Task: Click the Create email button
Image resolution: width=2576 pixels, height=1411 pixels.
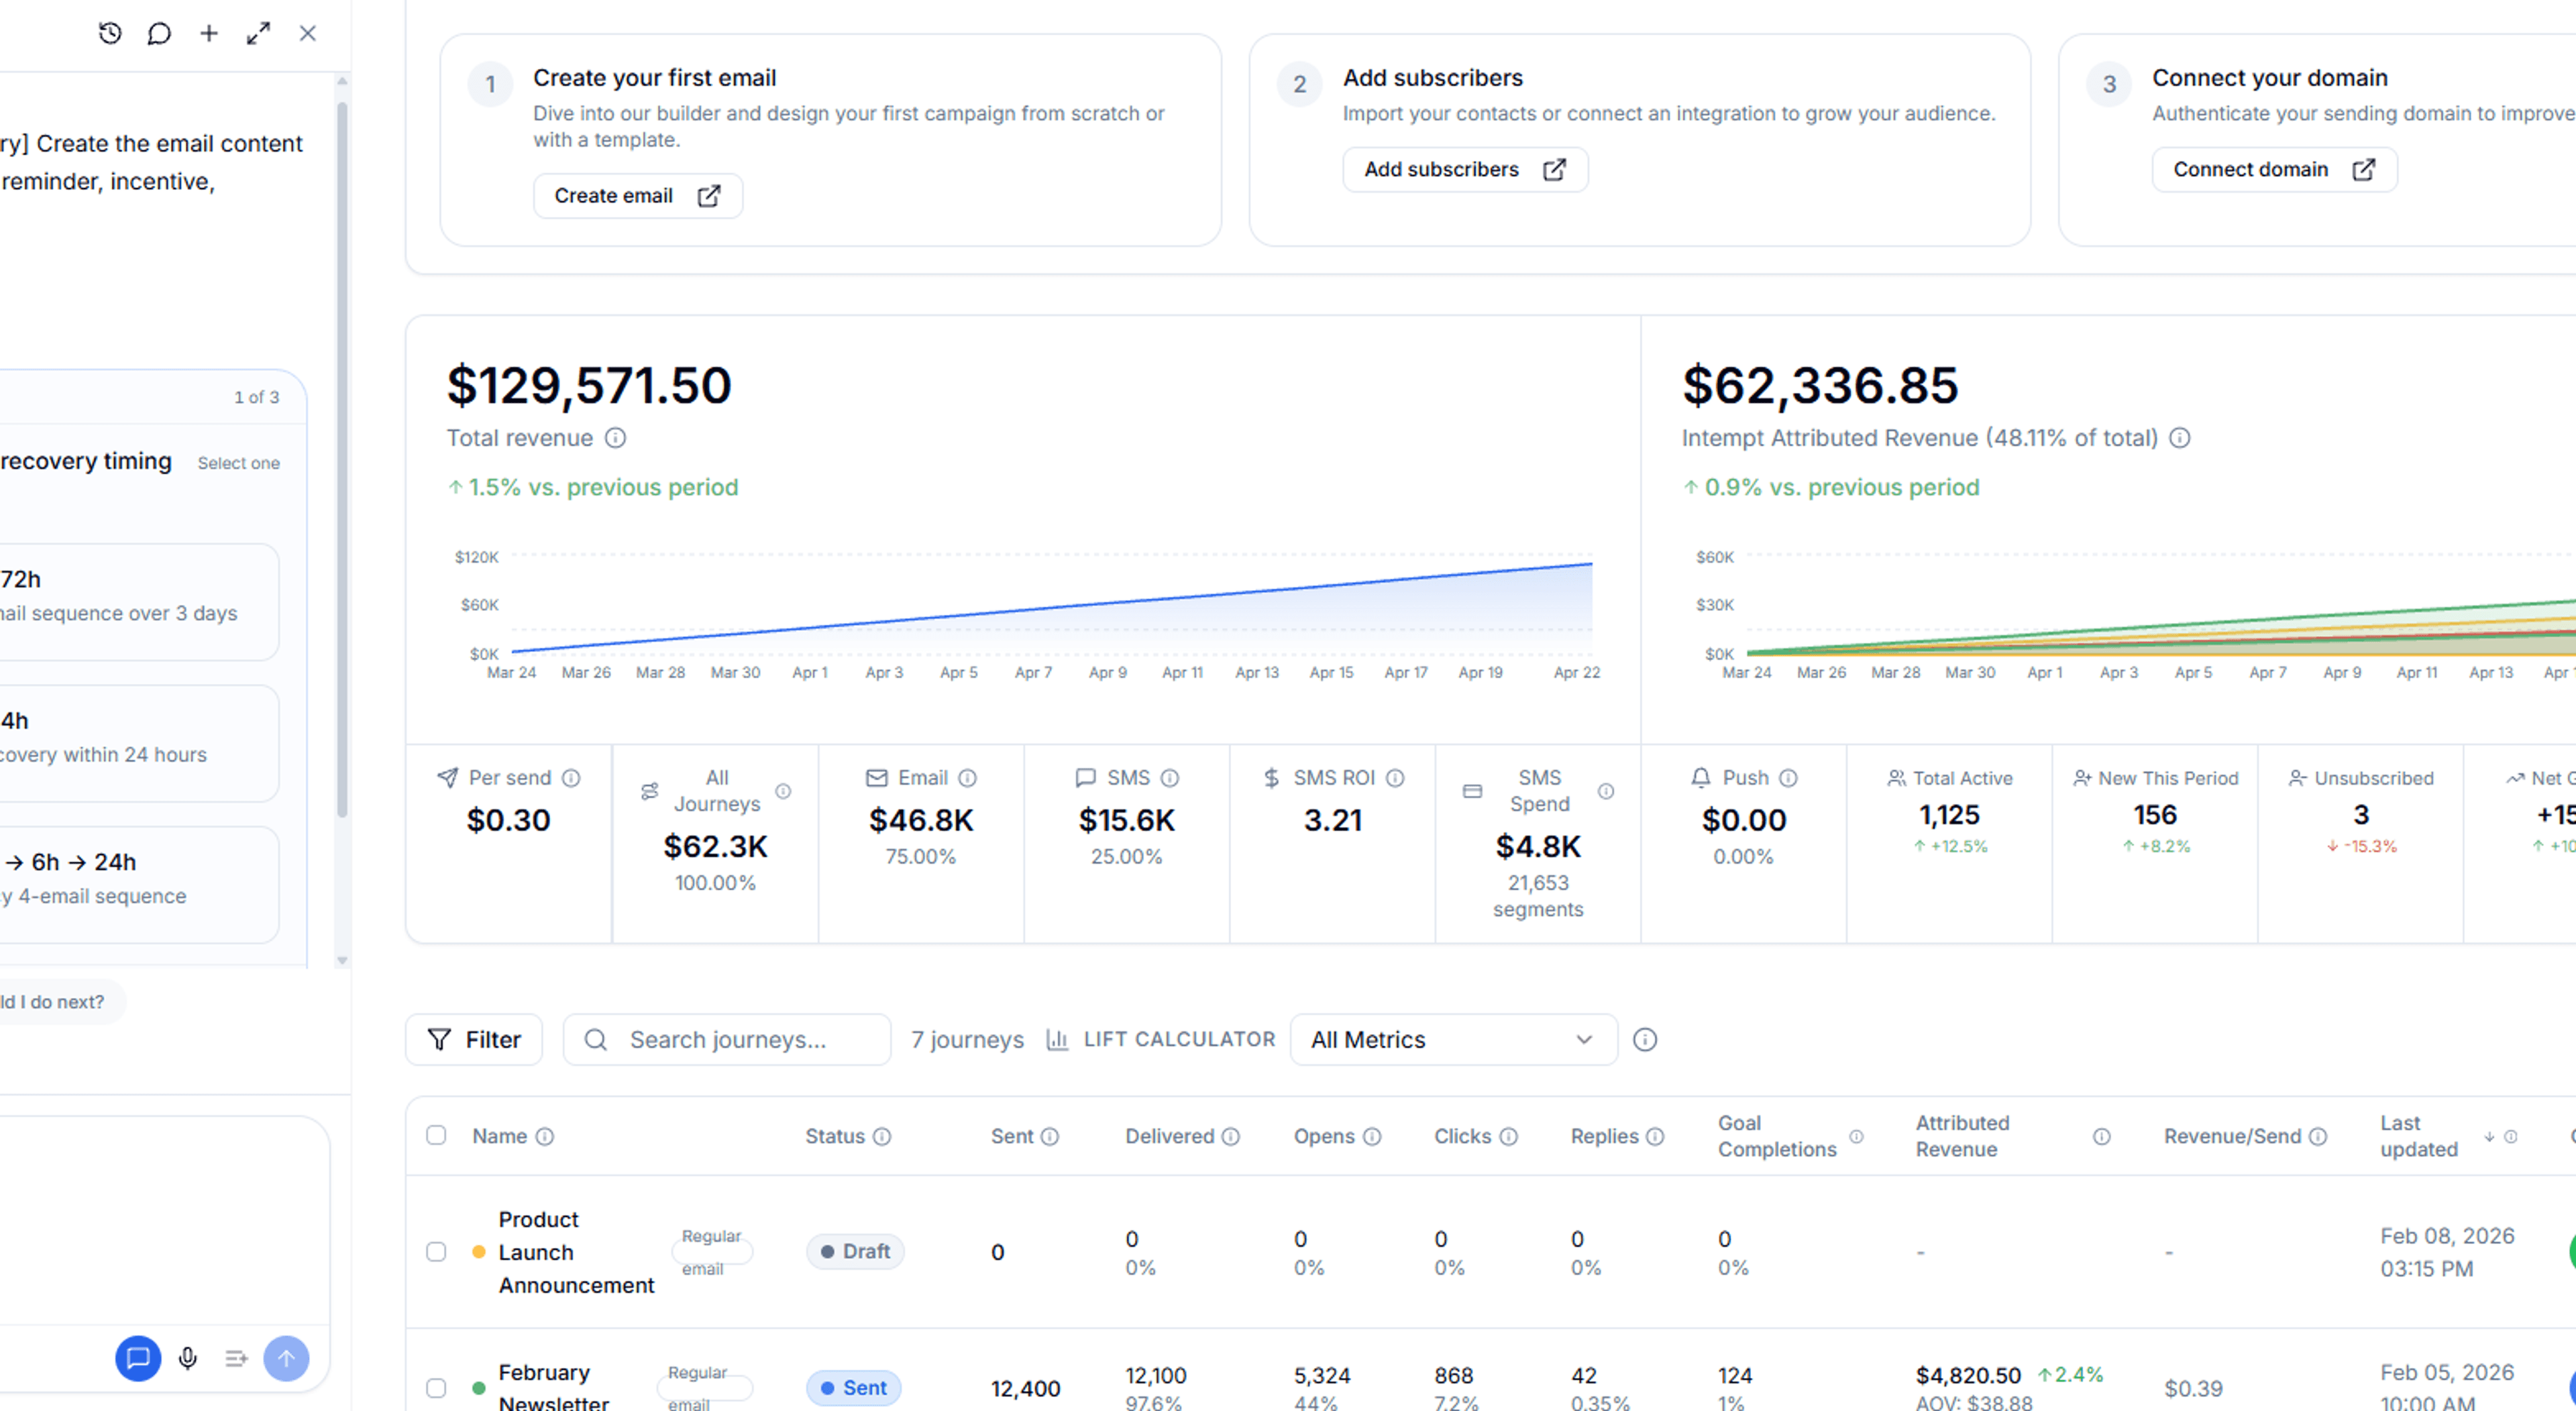Action: pos(637,195)
